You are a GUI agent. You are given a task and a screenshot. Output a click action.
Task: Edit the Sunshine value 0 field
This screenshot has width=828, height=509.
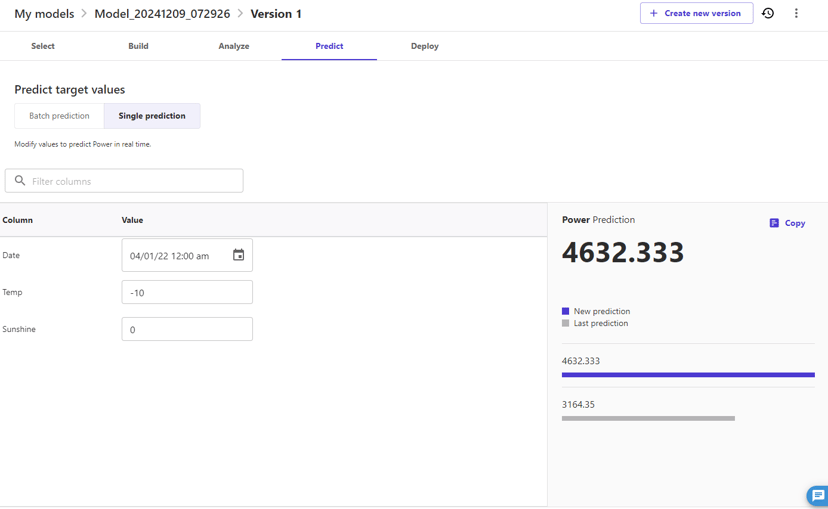187,329
